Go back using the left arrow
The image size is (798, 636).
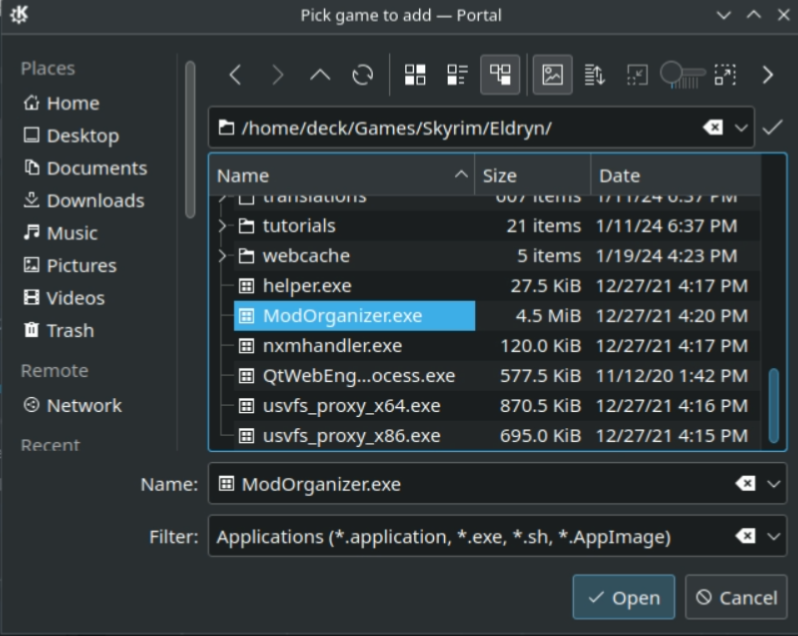pyautogui.click(x=235, y=75)
